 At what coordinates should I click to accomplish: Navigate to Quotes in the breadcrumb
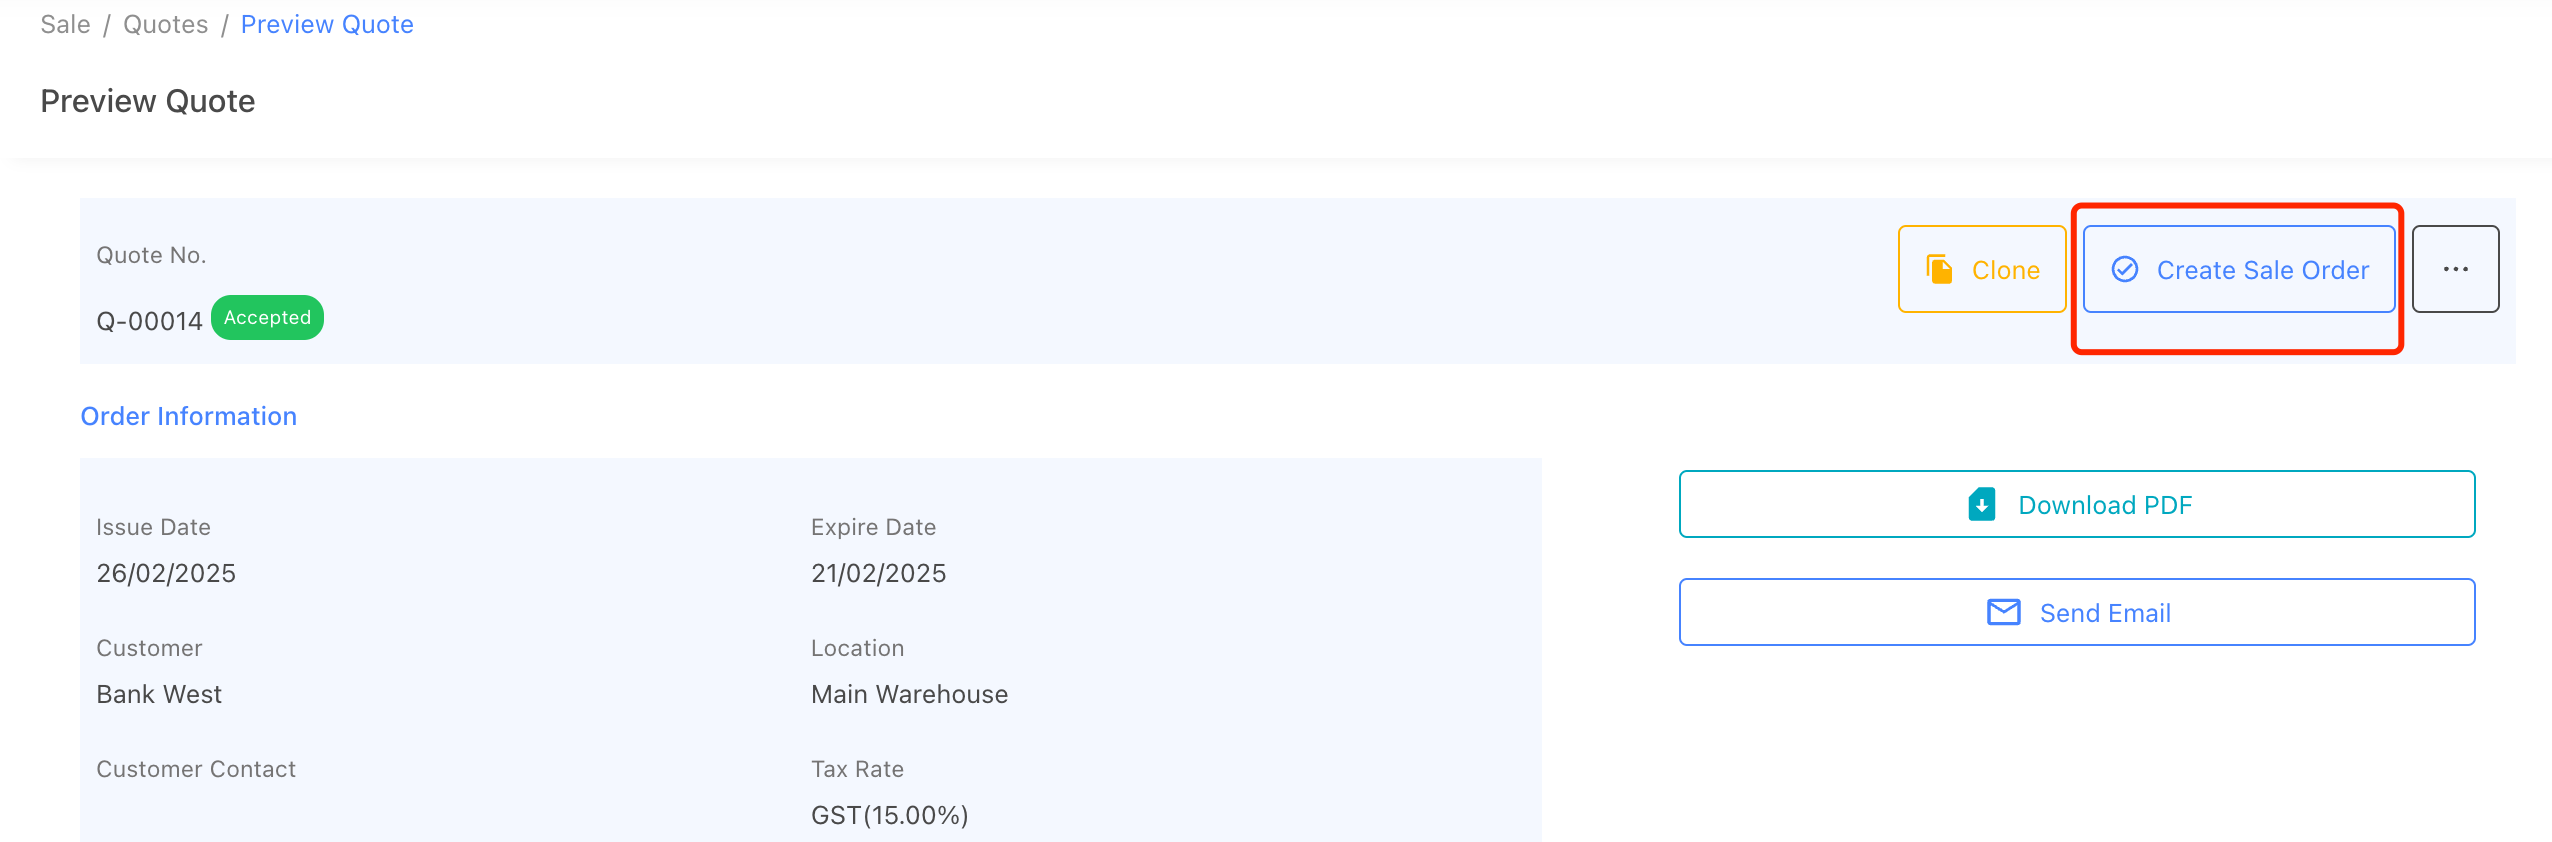(x=165, y=24)
